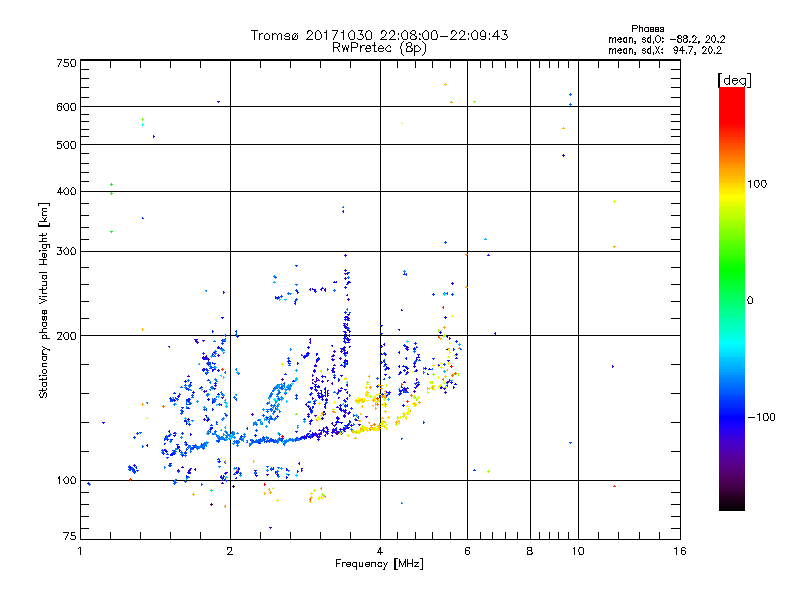Click the y-axis tick label '750'
Image resolution: width=800 pixels, height=600 pixels.
pyautogui.click(x=66, y=63)
